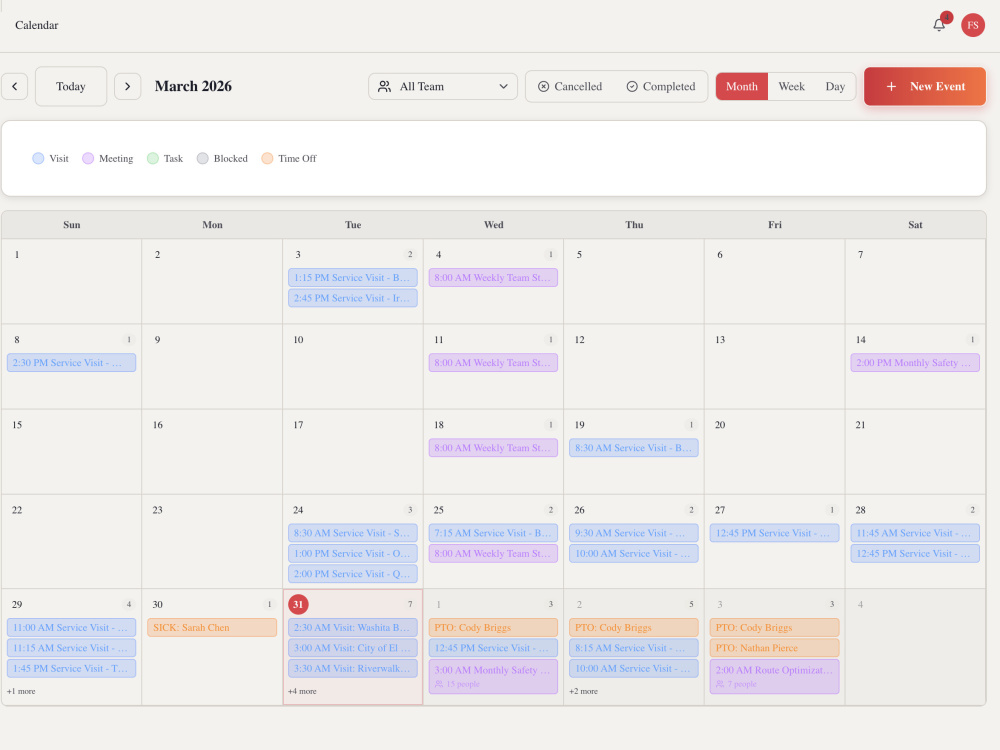
Task: Switch to Week view
Action: (791, 86)
